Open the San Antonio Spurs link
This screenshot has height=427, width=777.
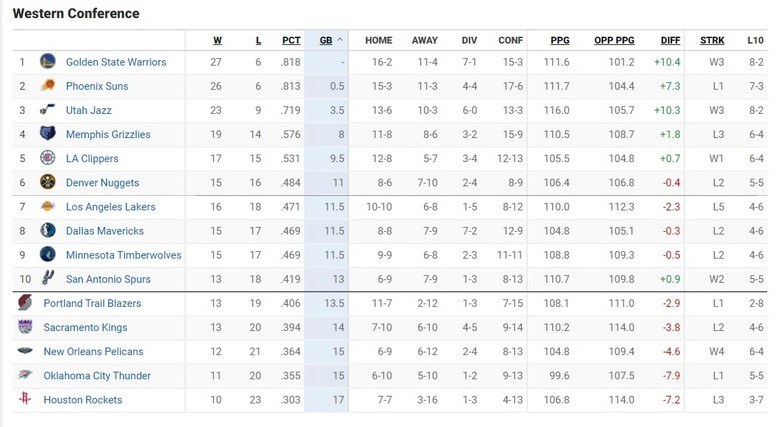(108, 279)
